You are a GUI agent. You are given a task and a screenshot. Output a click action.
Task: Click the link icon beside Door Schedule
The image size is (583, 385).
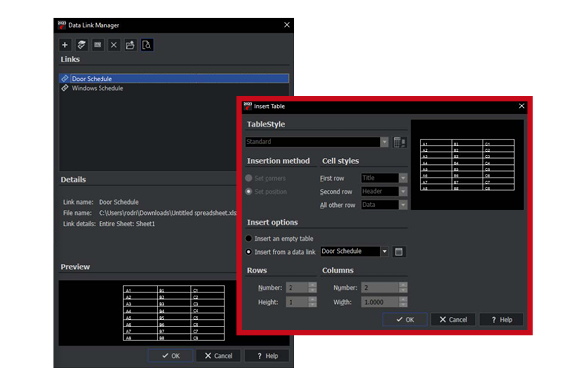click(x=65, y=78)
